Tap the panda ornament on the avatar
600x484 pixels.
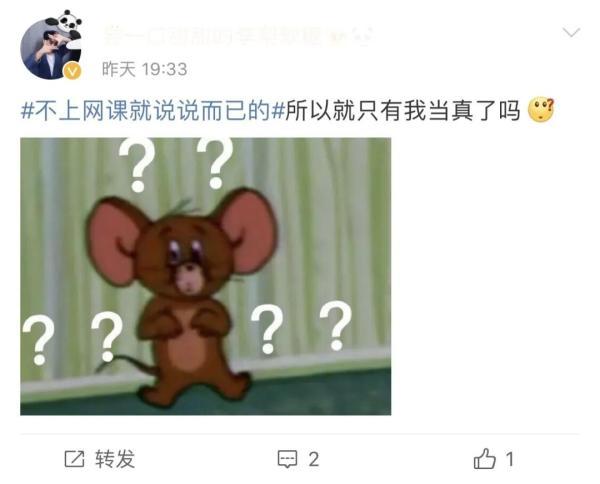pyautogui.click(x=65, y=24)
